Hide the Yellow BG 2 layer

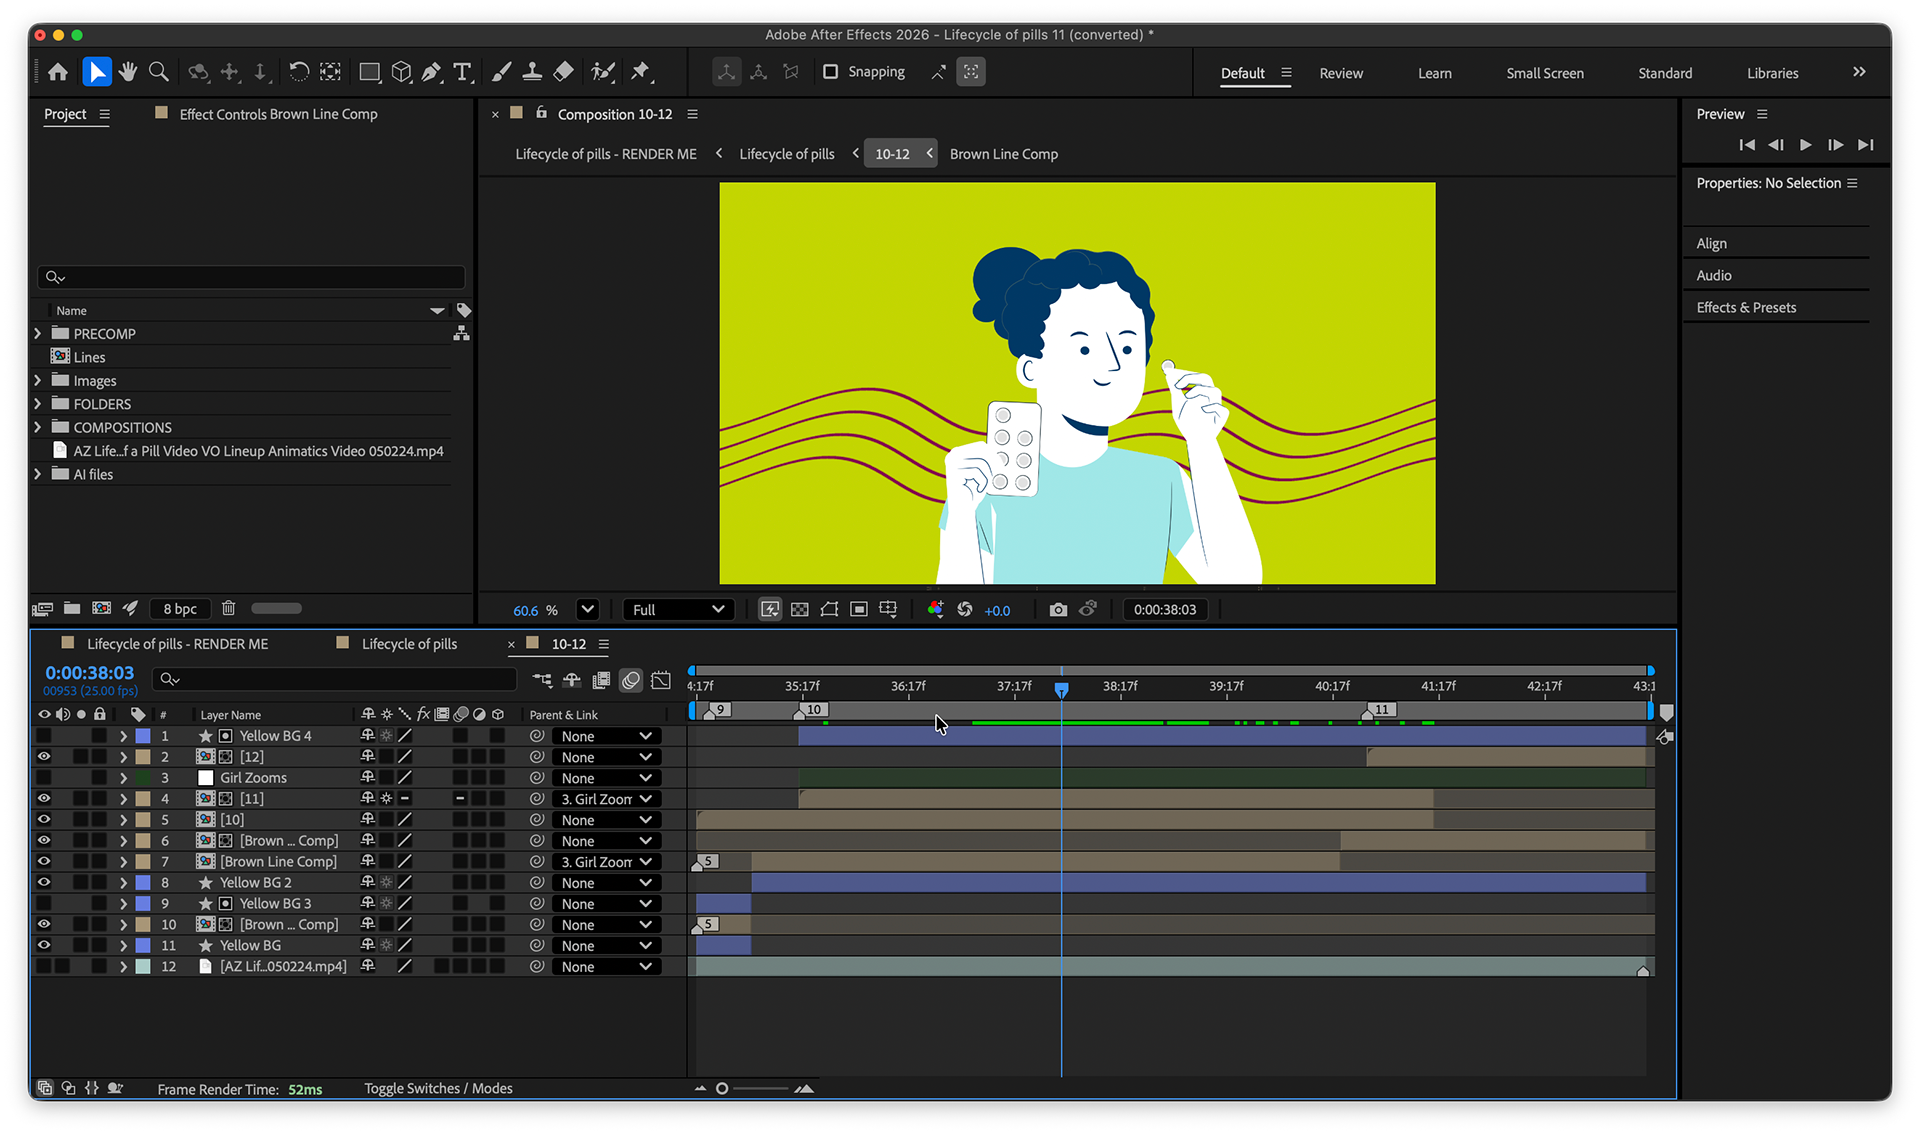pos(44,882)
